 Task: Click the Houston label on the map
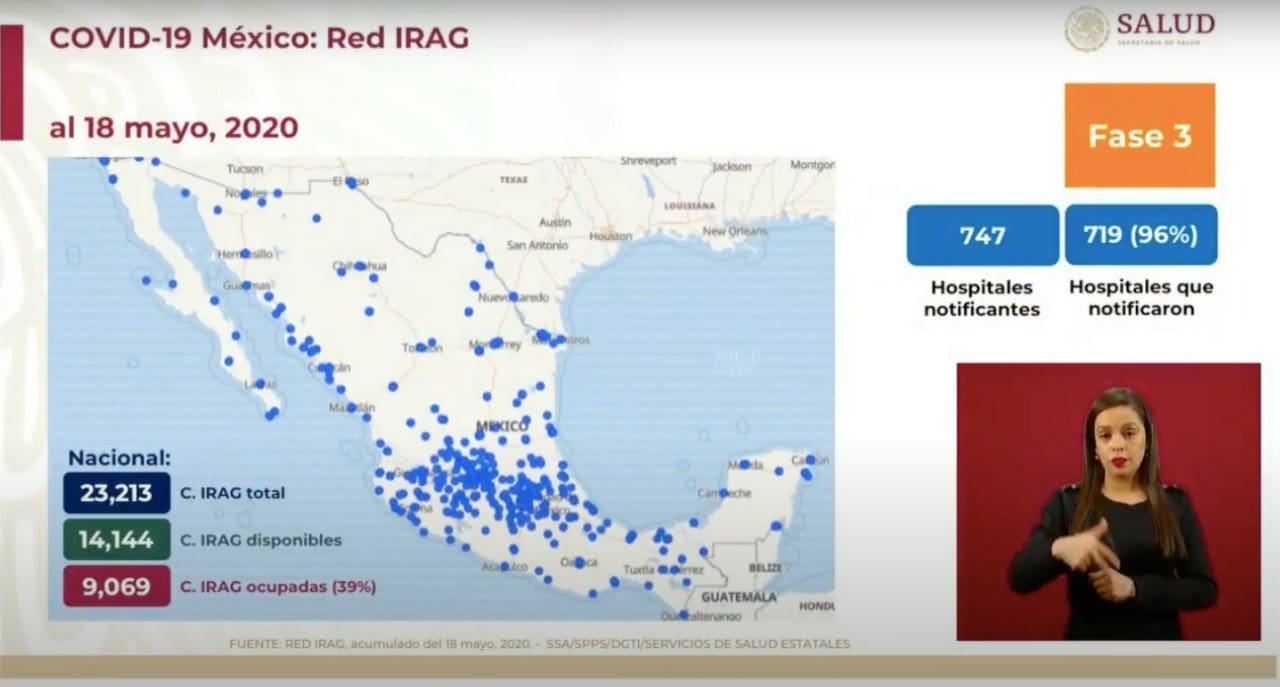pyautogui.click(x=610, y=237)
